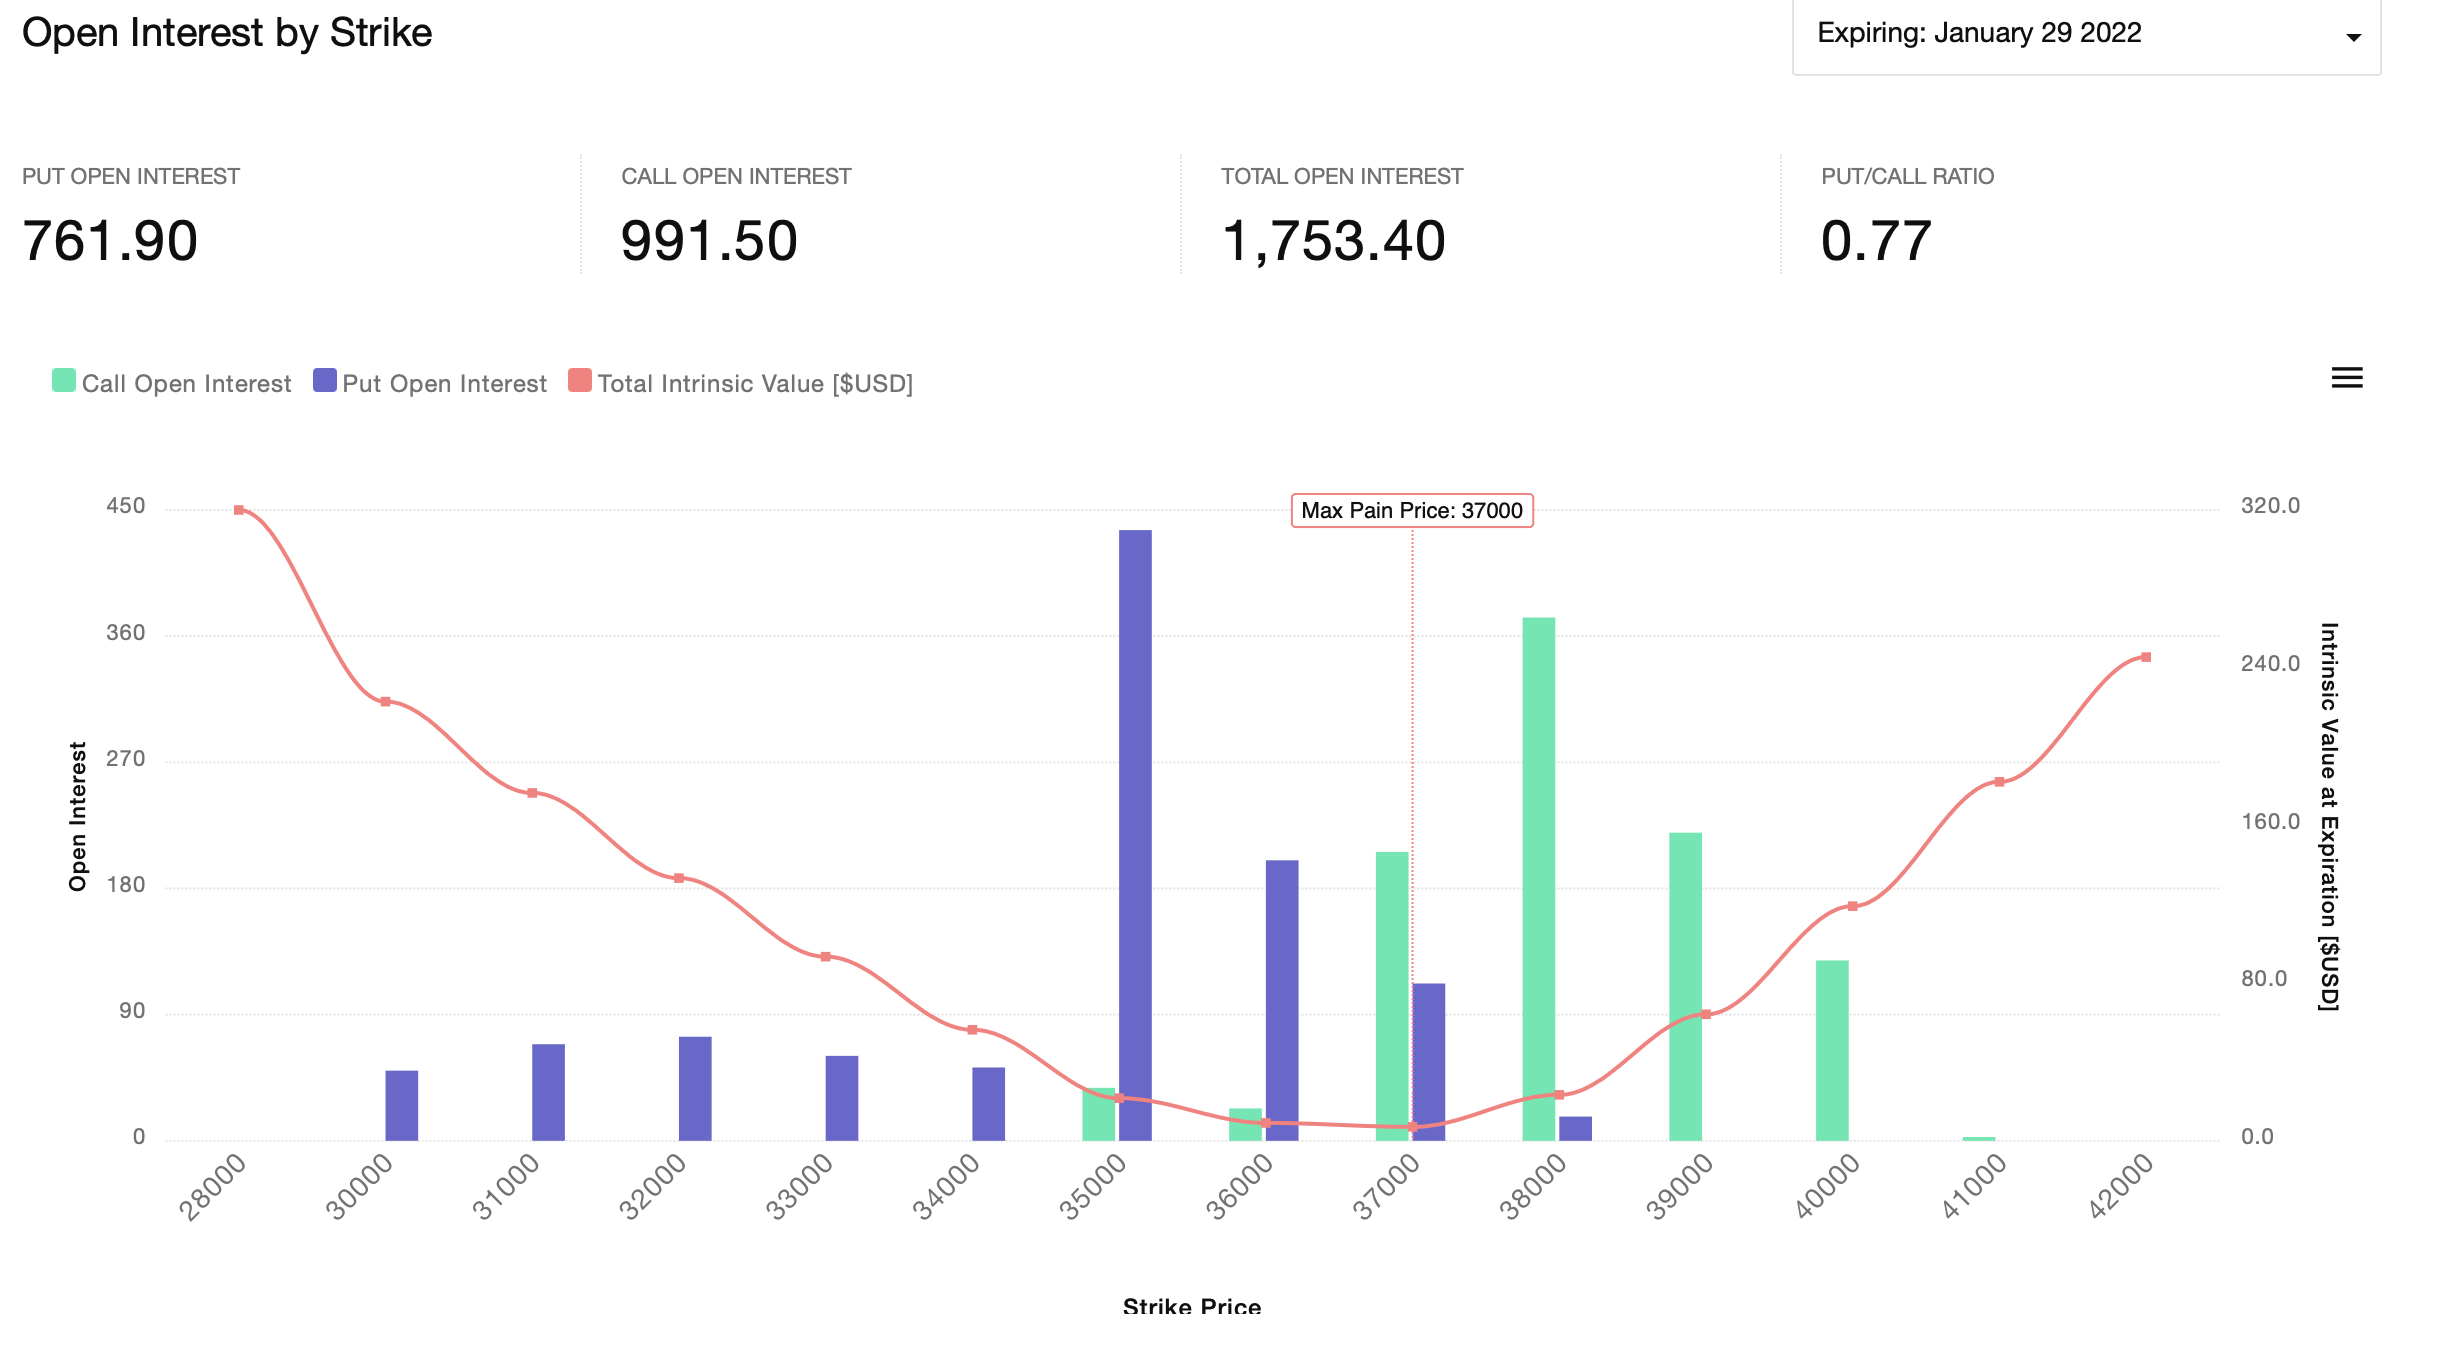Click the purple Put Open Interest swatch
The height and width of the screenshot is (1350, 2452).
click(325, 381)
